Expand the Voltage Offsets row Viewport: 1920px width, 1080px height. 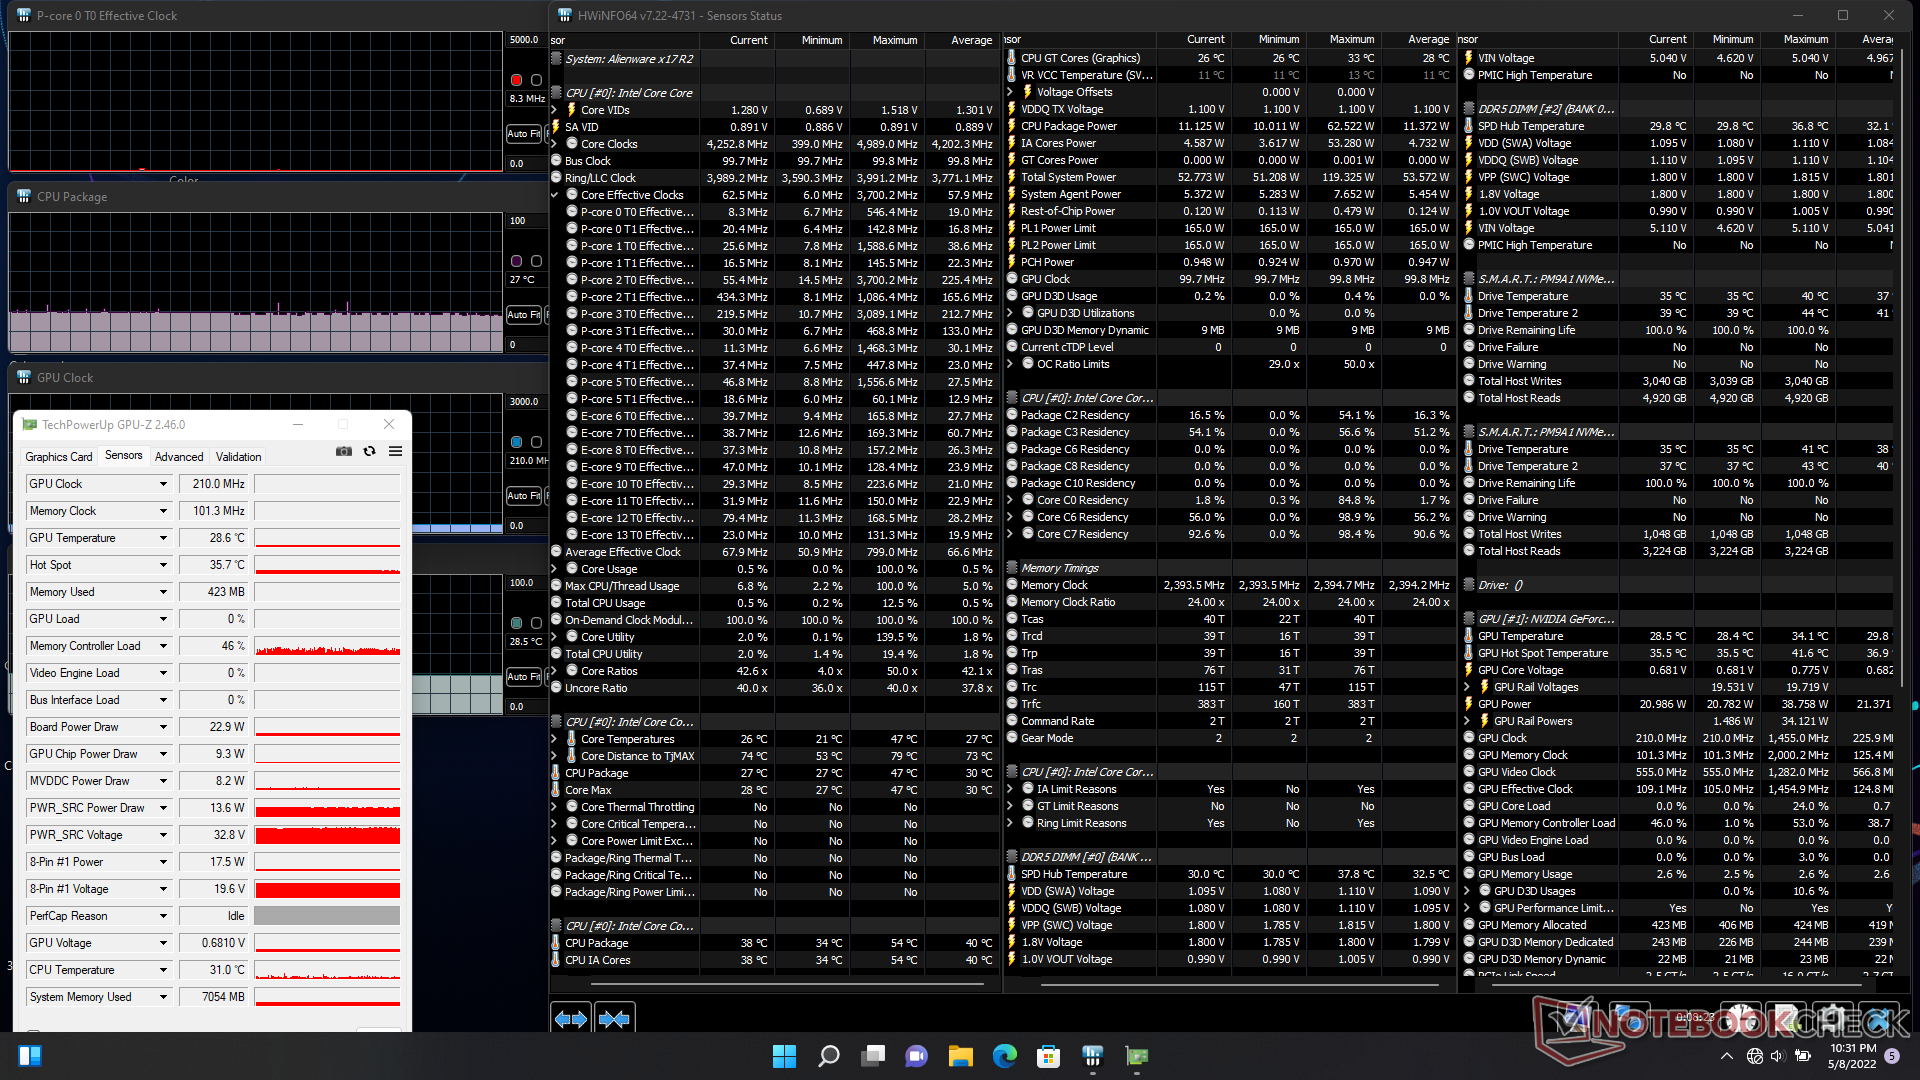[1011, 92]
